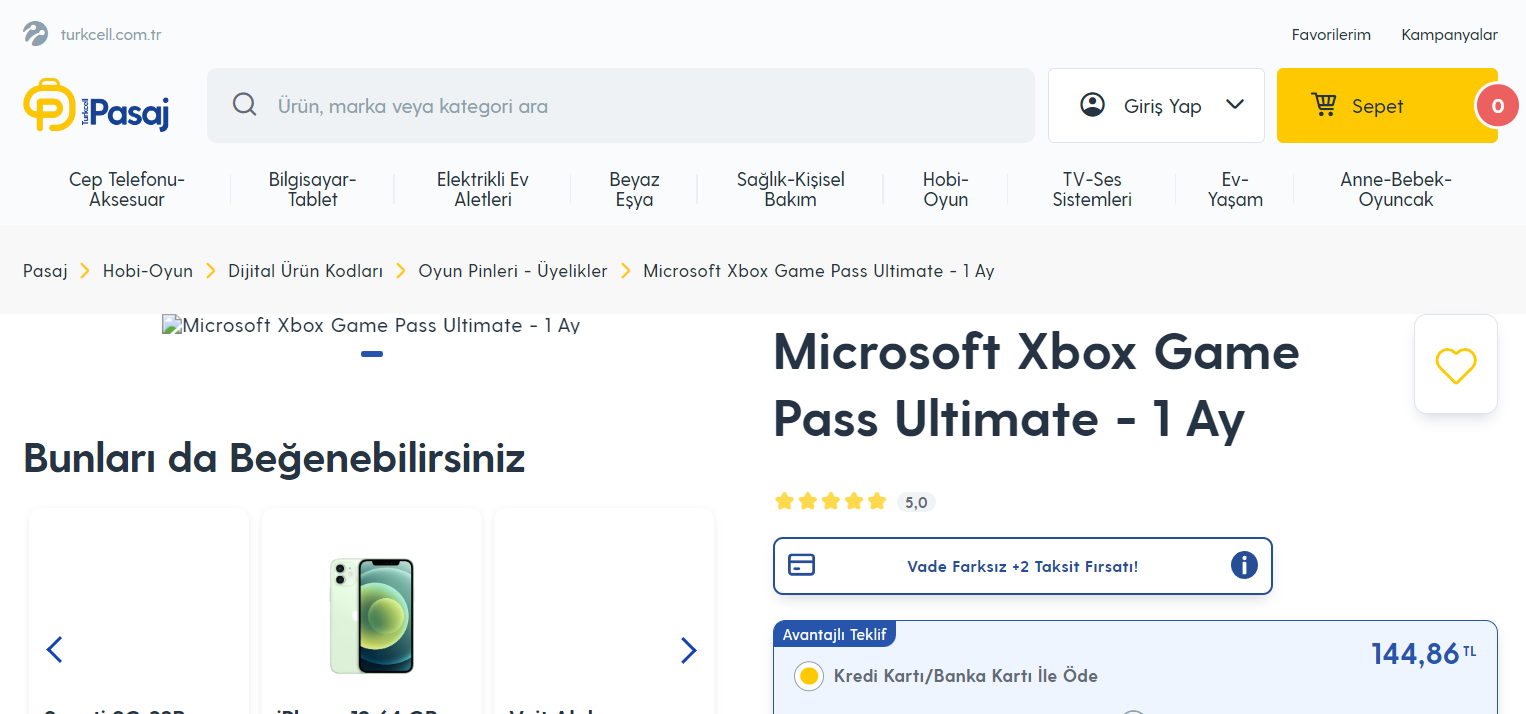
Task: Click the Avantajlı Teklif label
Action: point(835,634)
